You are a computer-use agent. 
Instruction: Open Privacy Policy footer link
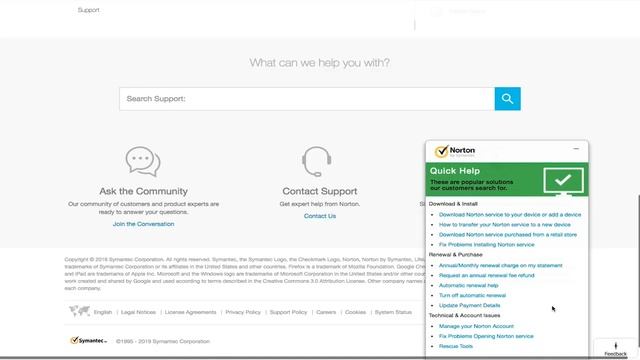243,312
